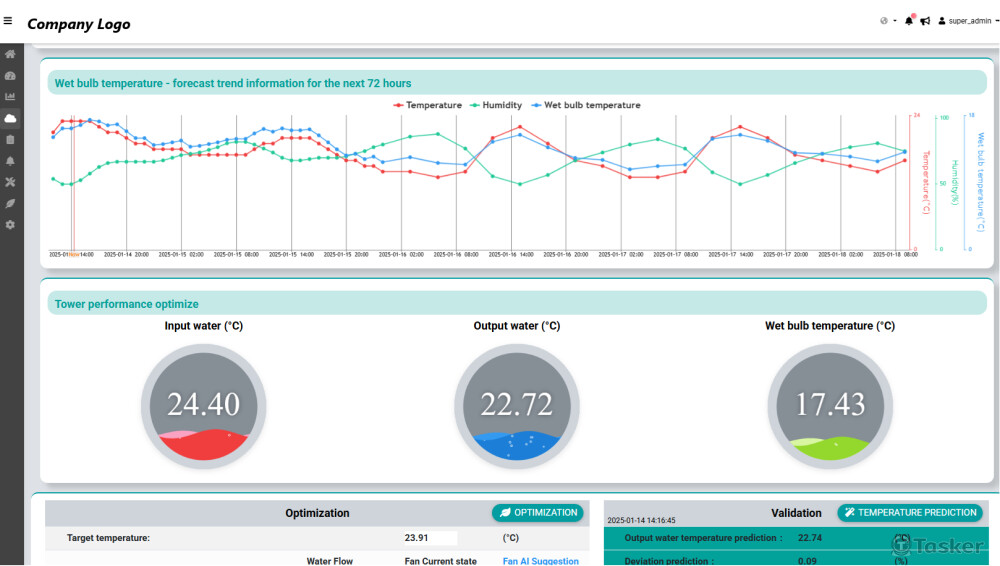Toggle the Humidity legend series
Viewport: 1000px width, 566px height.
497,105
